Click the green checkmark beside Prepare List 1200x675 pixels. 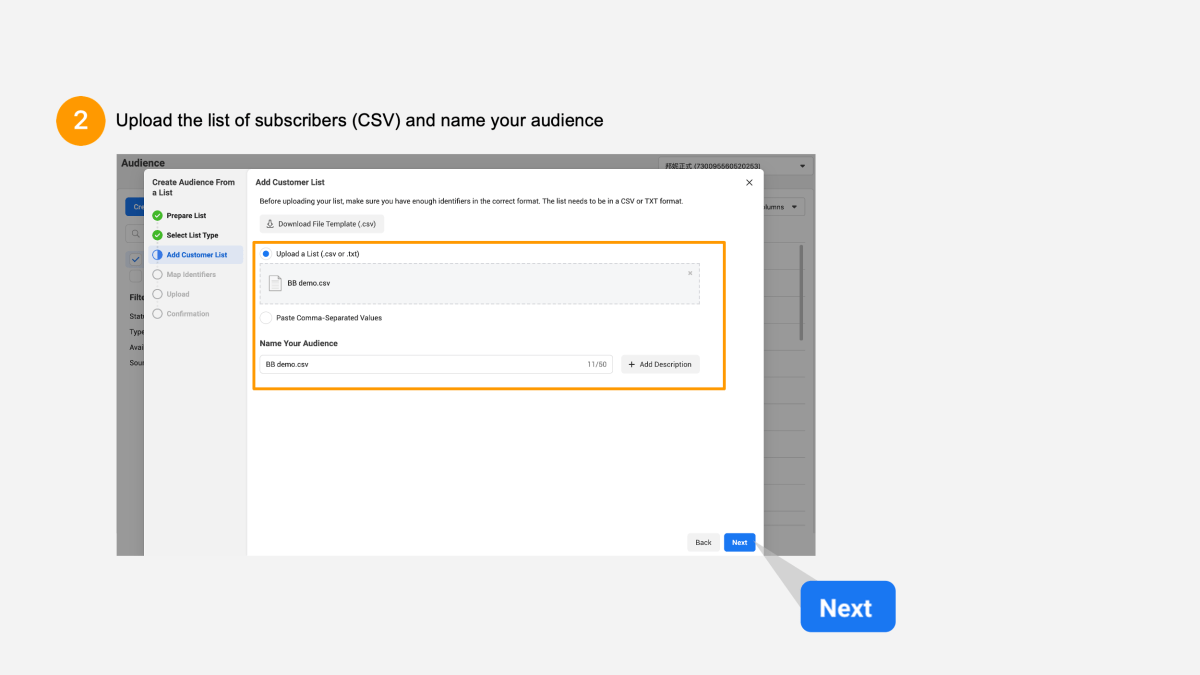click(x=157, y=214)
